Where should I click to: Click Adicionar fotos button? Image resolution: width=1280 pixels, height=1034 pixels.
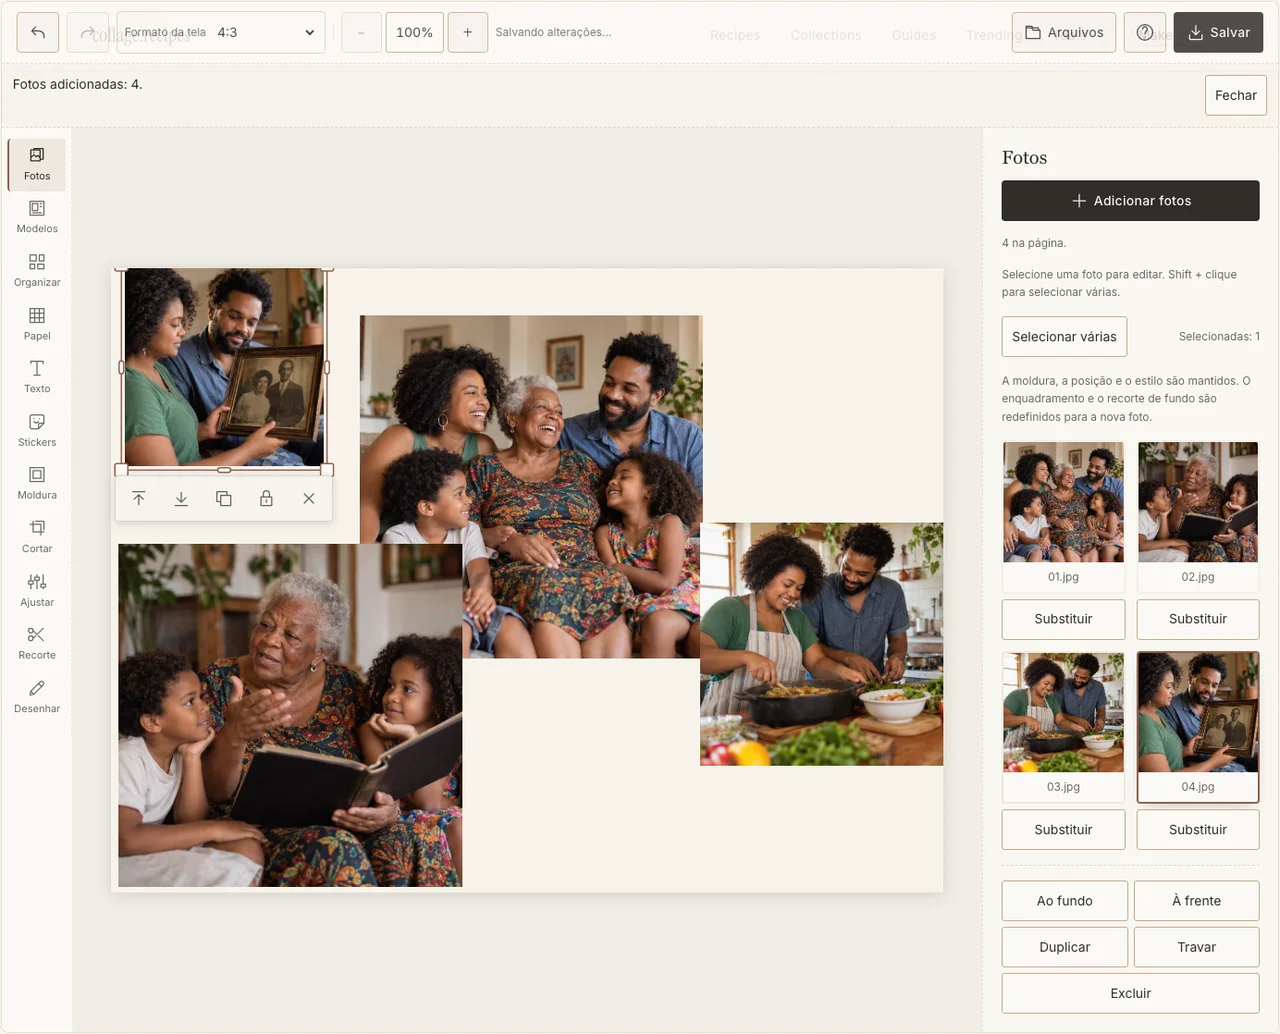[1131, 201]
